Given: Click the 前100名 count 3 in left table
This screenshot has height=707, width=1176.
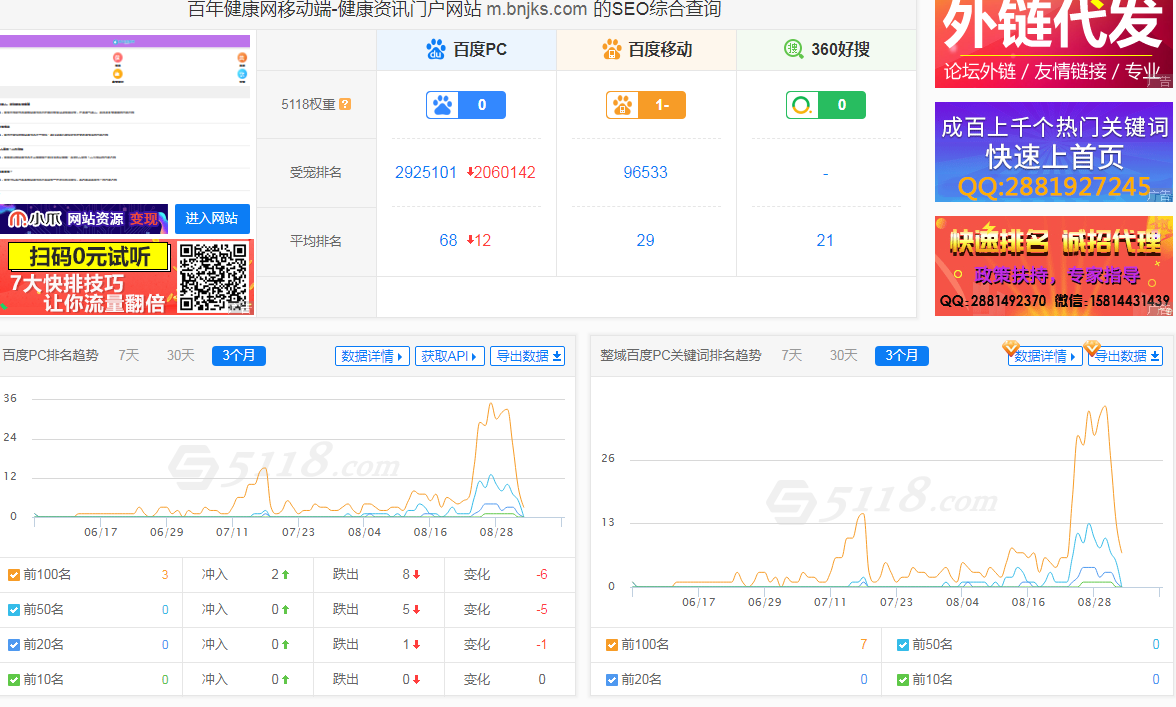Looking at the screenshot, I should pyautogui.click(x=165, y=575).
